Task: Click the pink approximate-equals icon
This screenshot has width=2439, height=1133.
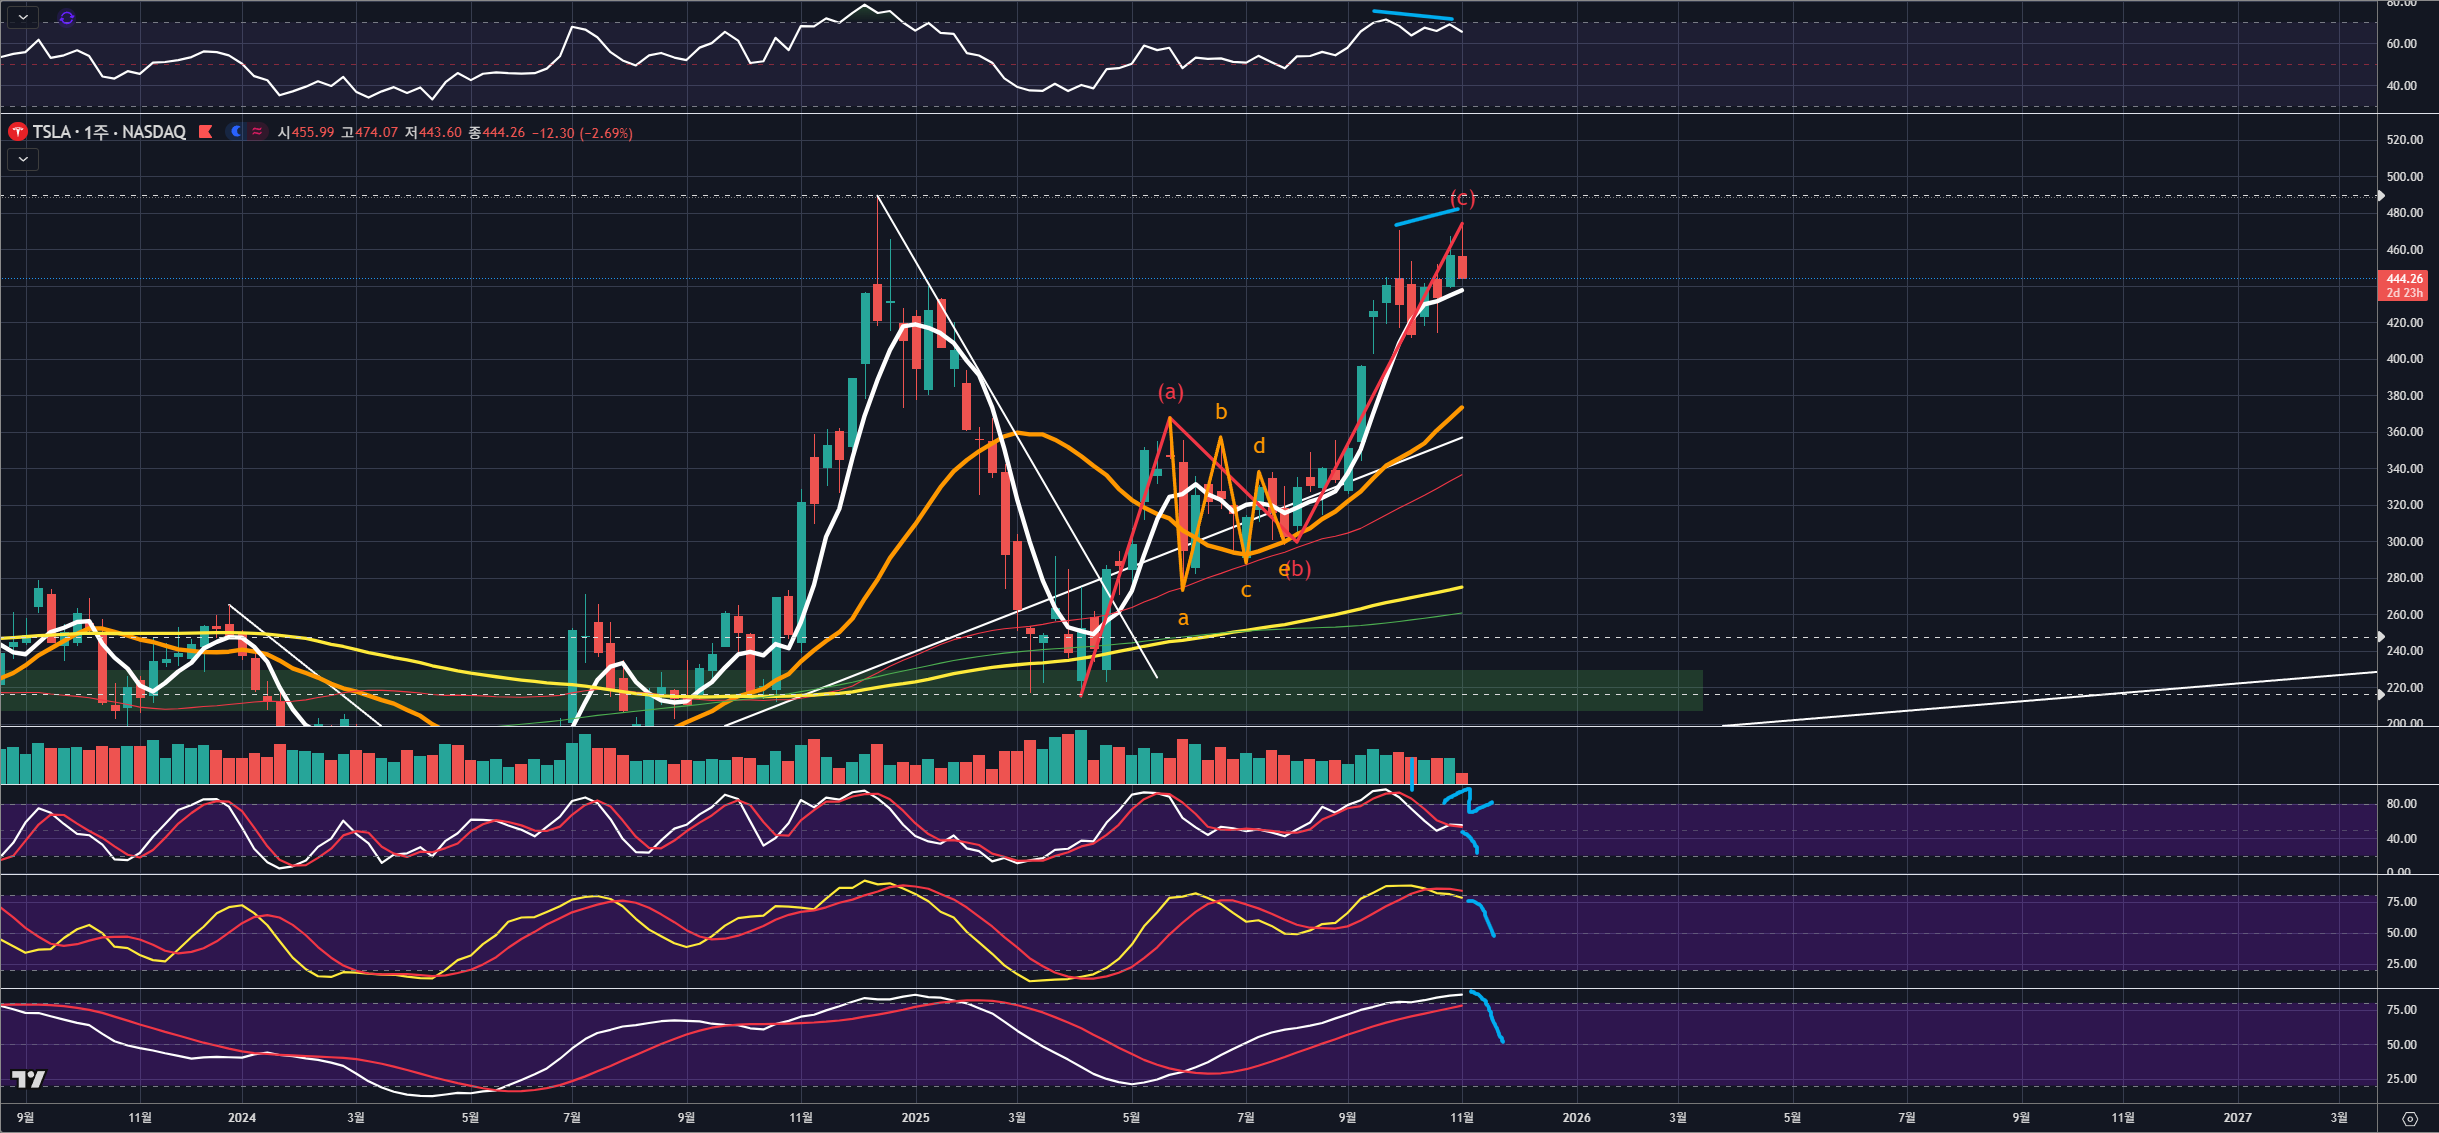Action: [258, 132]
